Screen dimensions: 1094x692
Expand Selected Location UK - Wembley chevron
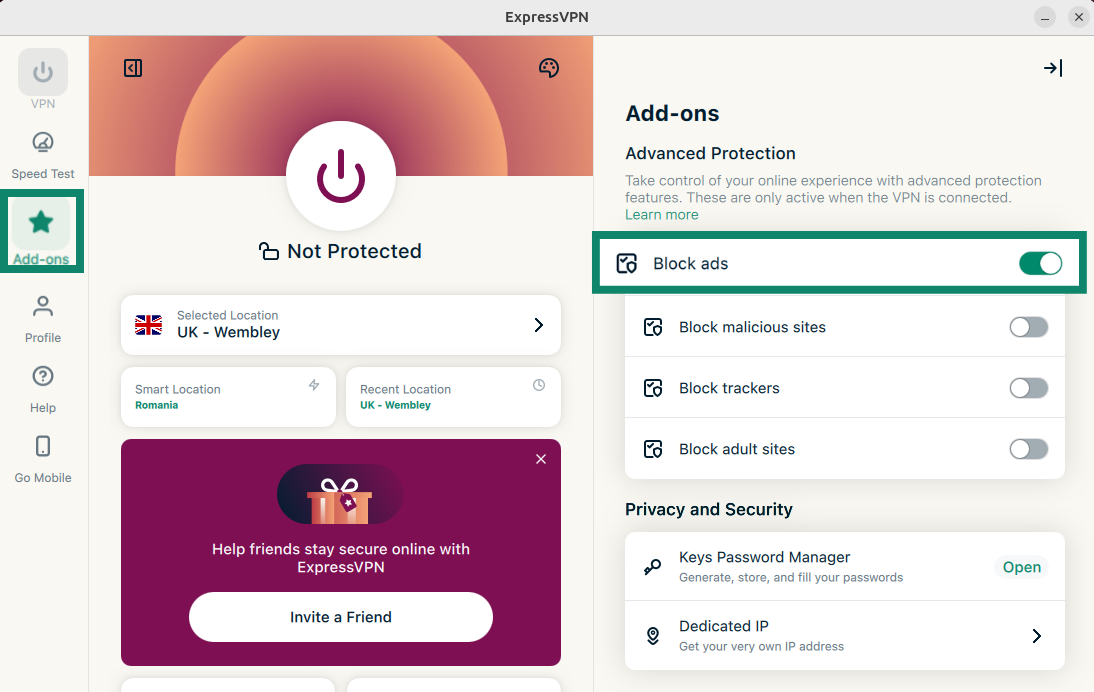538,325
